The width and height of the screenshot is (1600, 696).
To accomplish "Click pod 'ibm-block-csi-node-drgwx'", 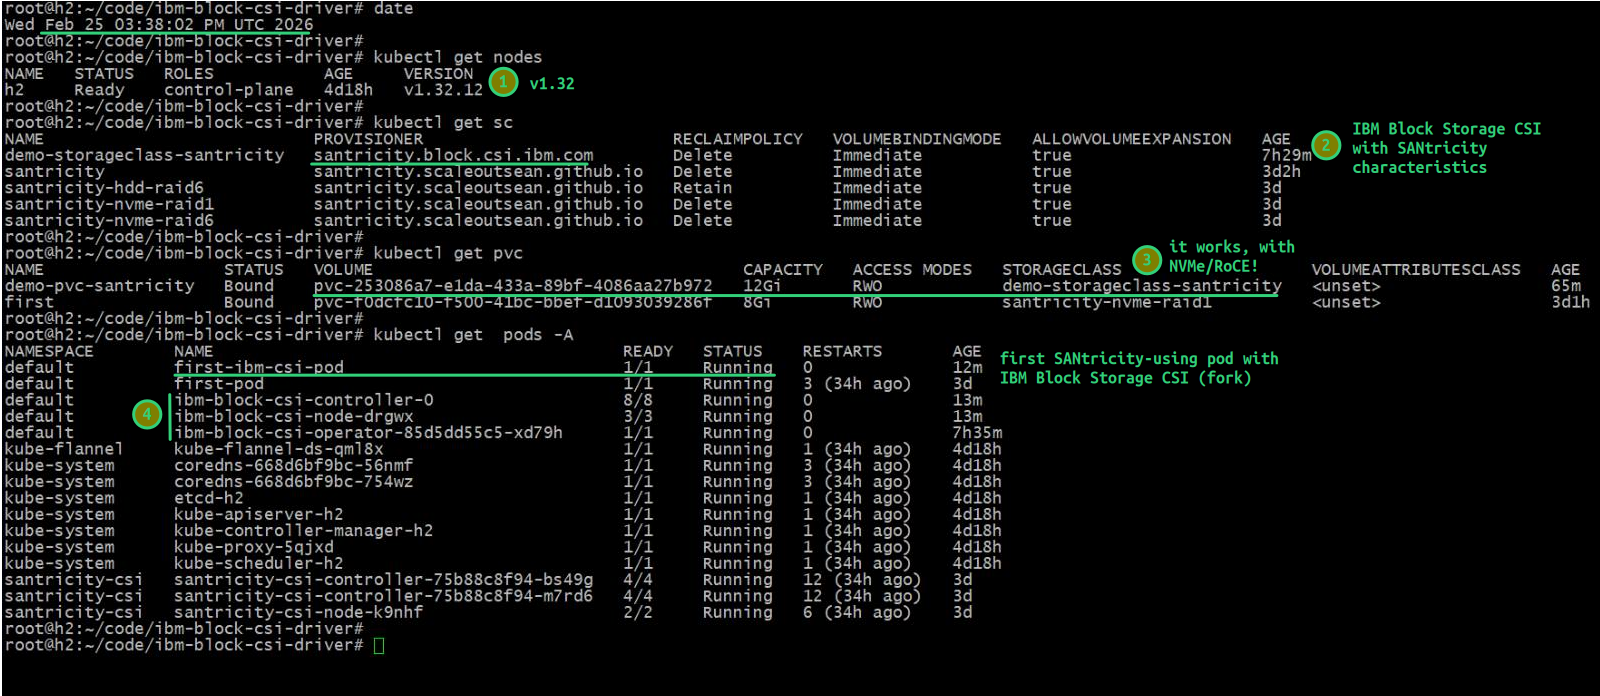I will [294, 417].
